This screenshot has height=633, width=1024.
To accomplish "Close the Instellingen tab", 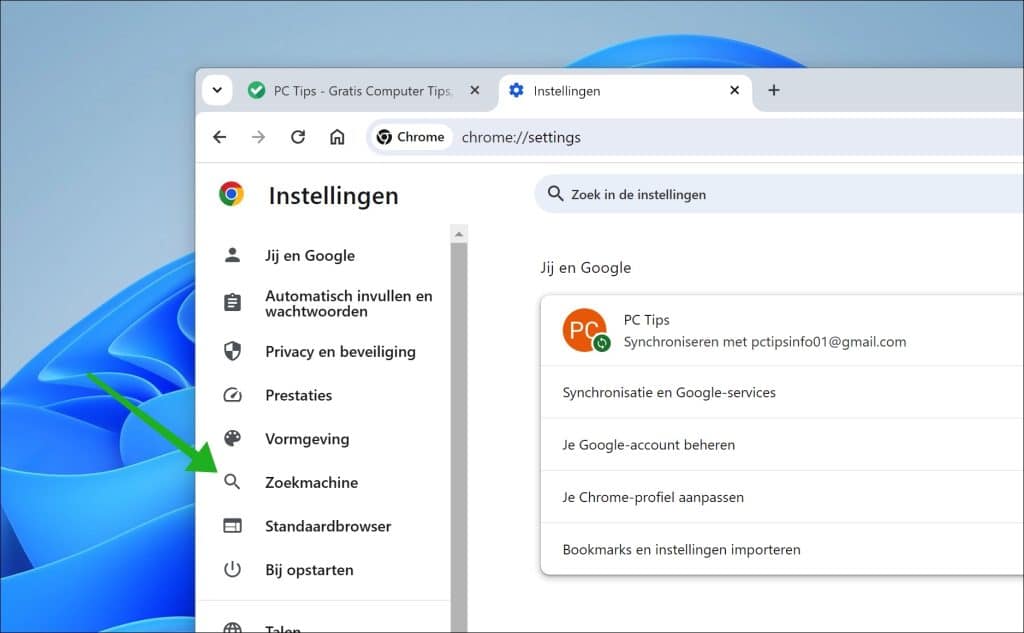I will click(x=735, y=90).
